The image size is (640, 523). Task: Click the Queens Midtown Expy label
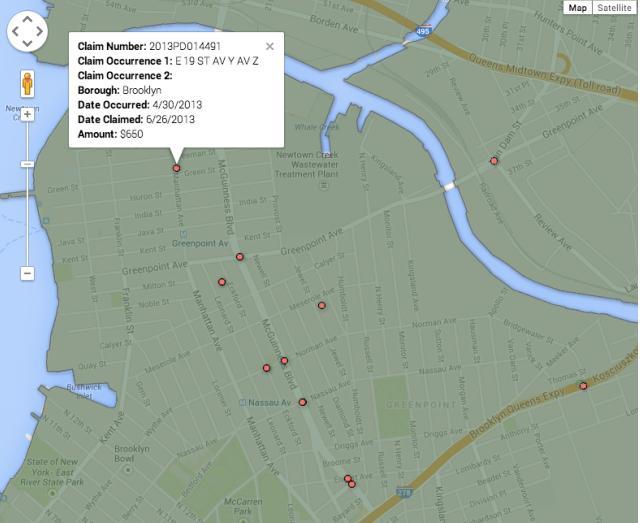[546, 74]
